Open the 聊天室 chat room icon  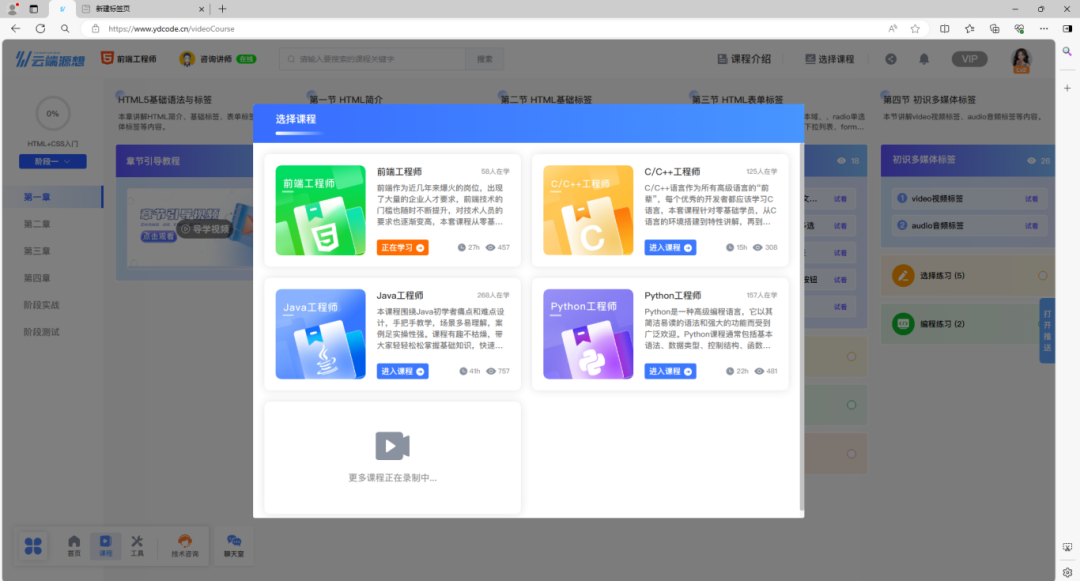coord(234,545)
